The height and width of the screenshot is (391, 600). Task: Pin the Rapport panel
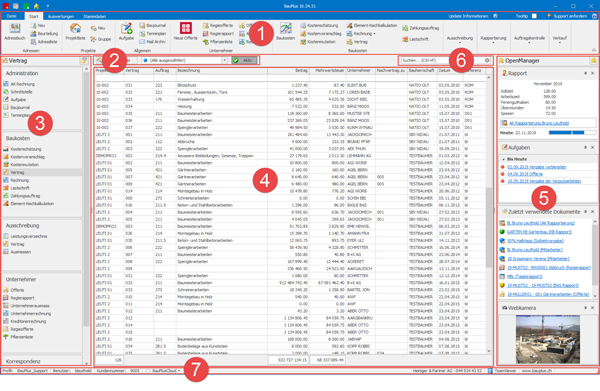pyautogui.click(x=585, y=73)
